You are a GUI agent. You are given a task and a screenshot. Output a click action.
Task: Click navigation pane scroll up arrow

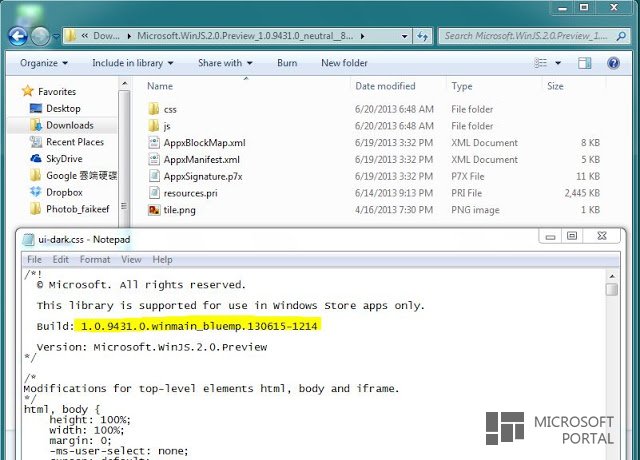(124, 84)
